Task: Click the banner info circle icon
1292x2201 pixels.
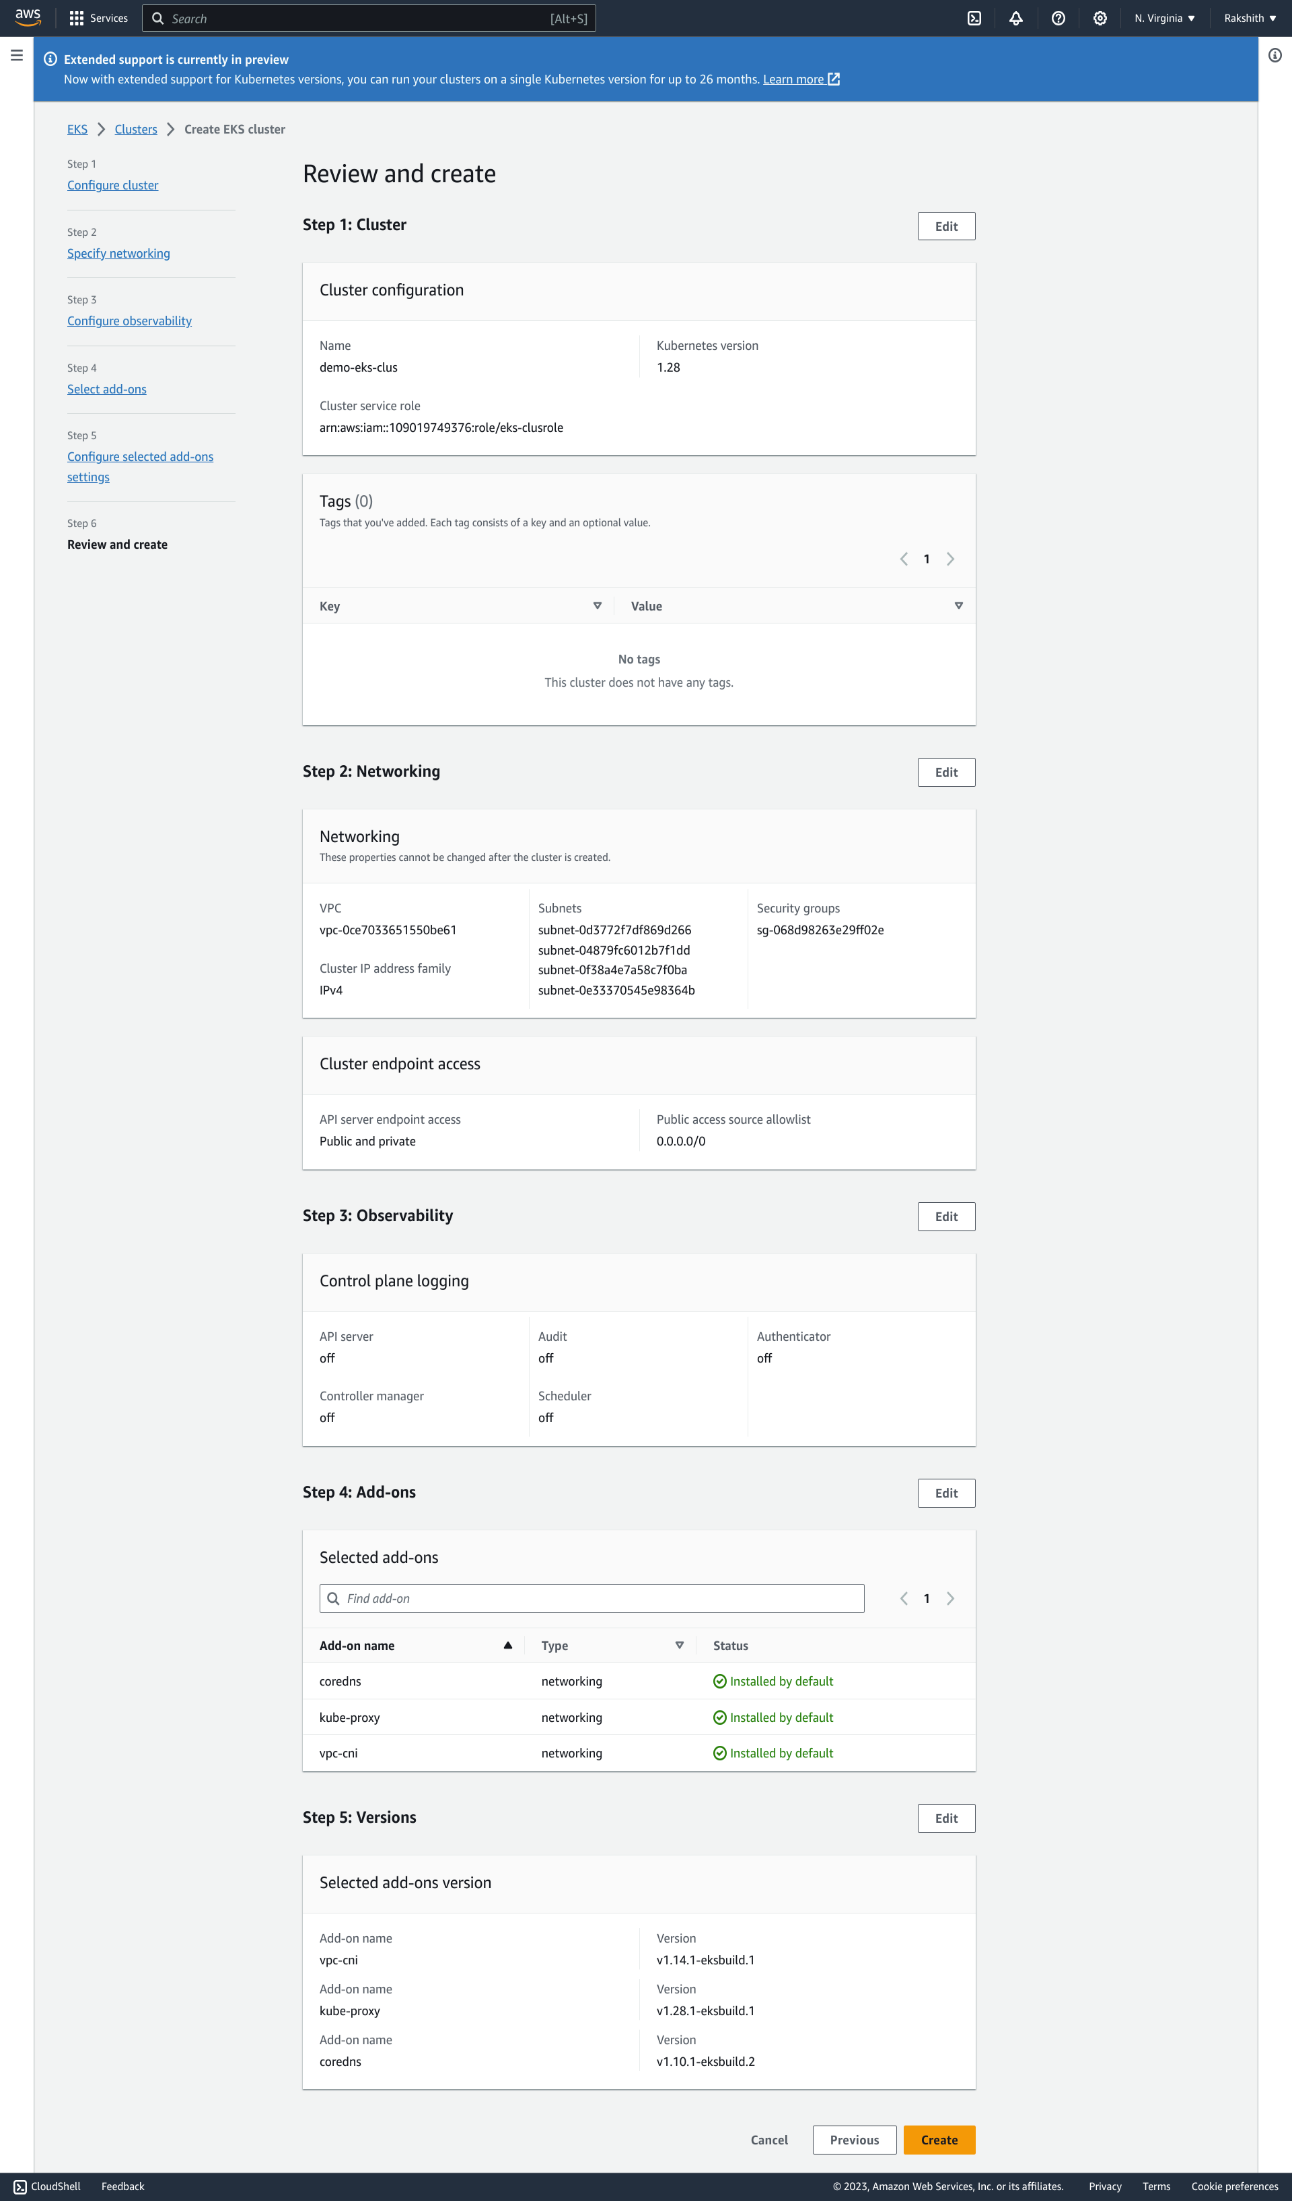Action: 50,59
